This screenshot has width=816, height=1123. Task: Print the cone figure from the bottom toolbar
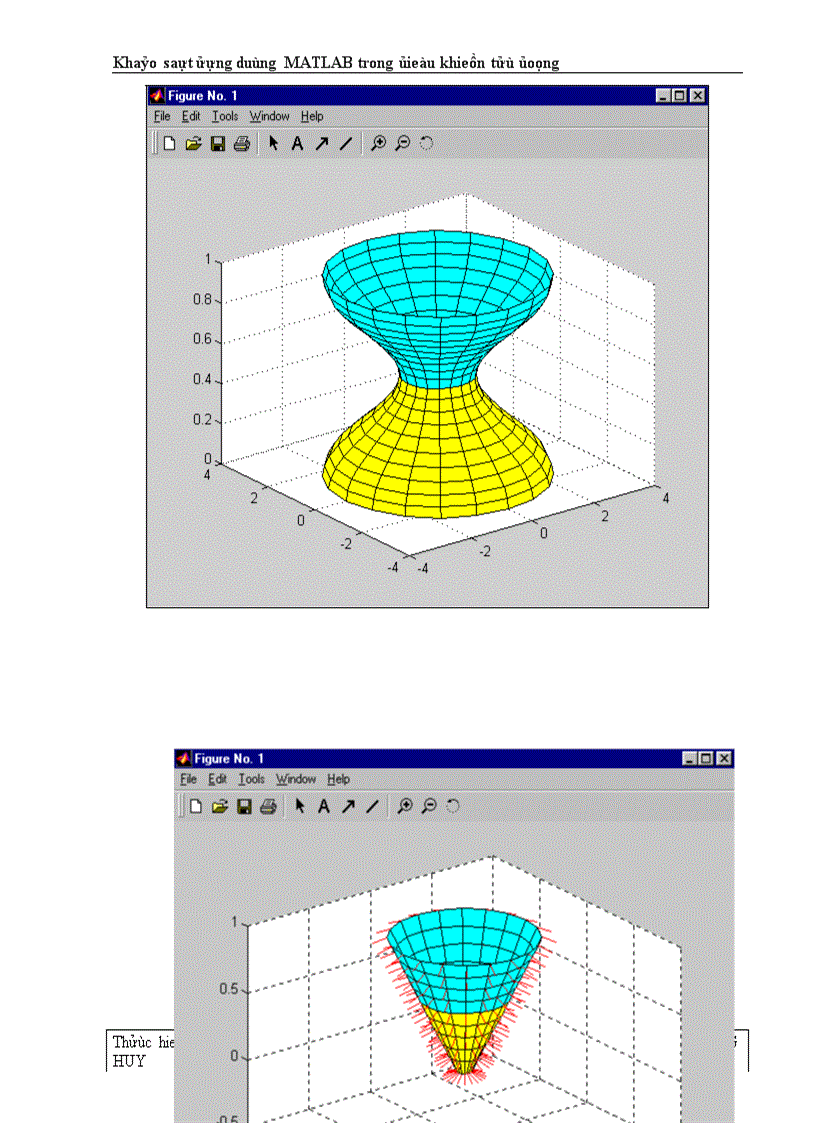click(x=267, y=806)
